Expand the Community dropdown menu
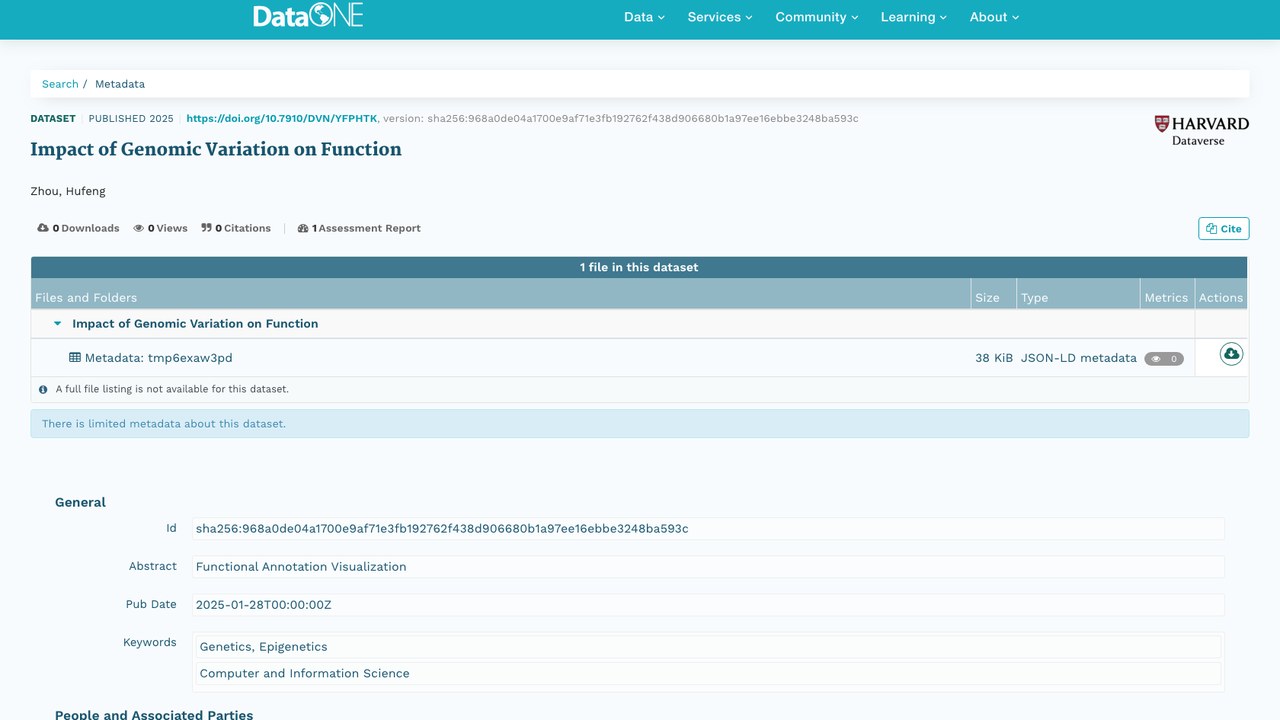This screenshot has height=720, width=1280. (817, 17)
